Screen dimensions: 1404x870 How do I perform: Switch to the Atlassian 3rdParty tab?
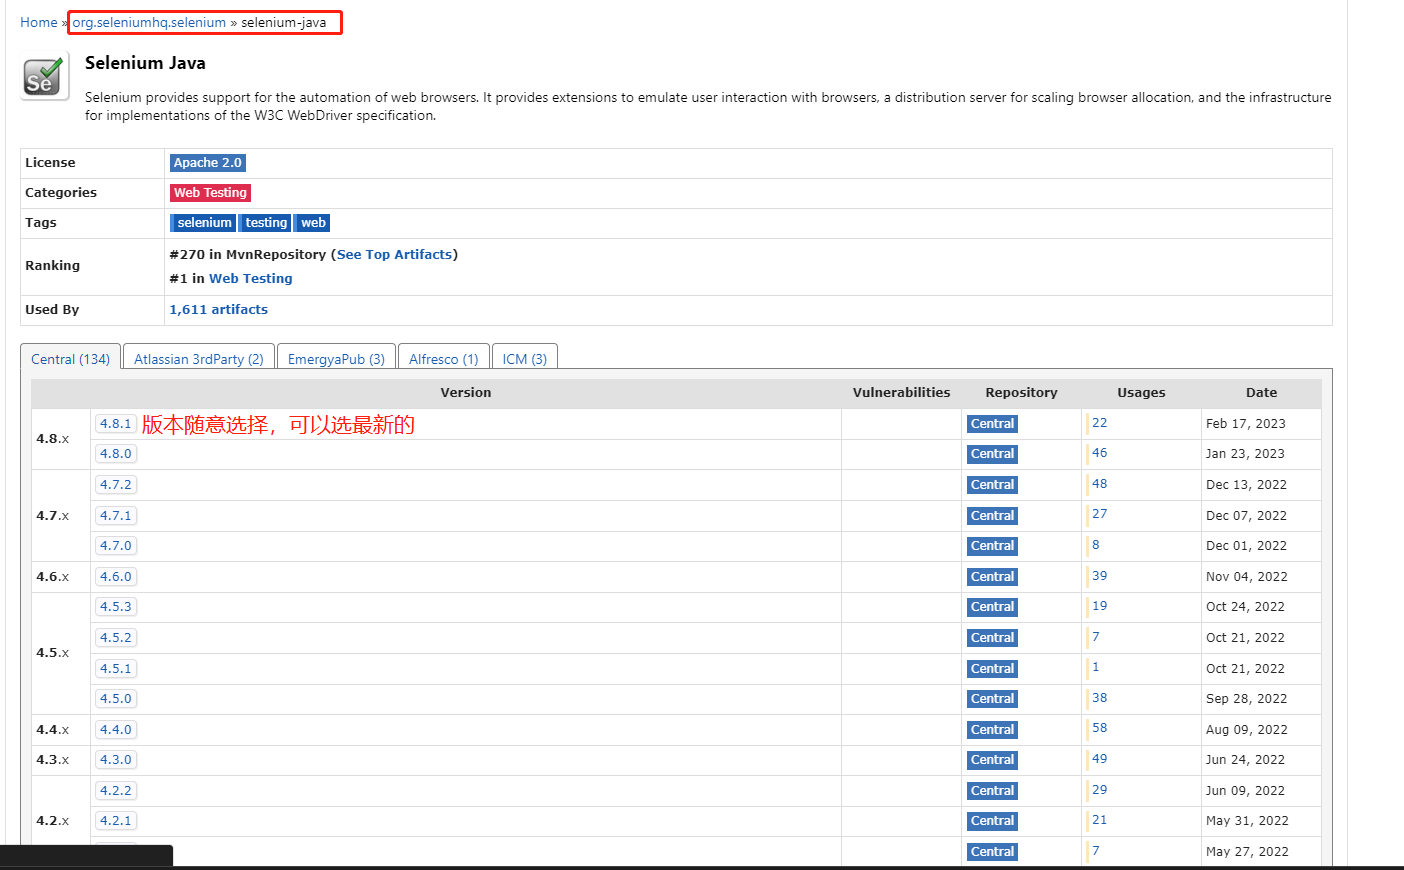[197, 356]
